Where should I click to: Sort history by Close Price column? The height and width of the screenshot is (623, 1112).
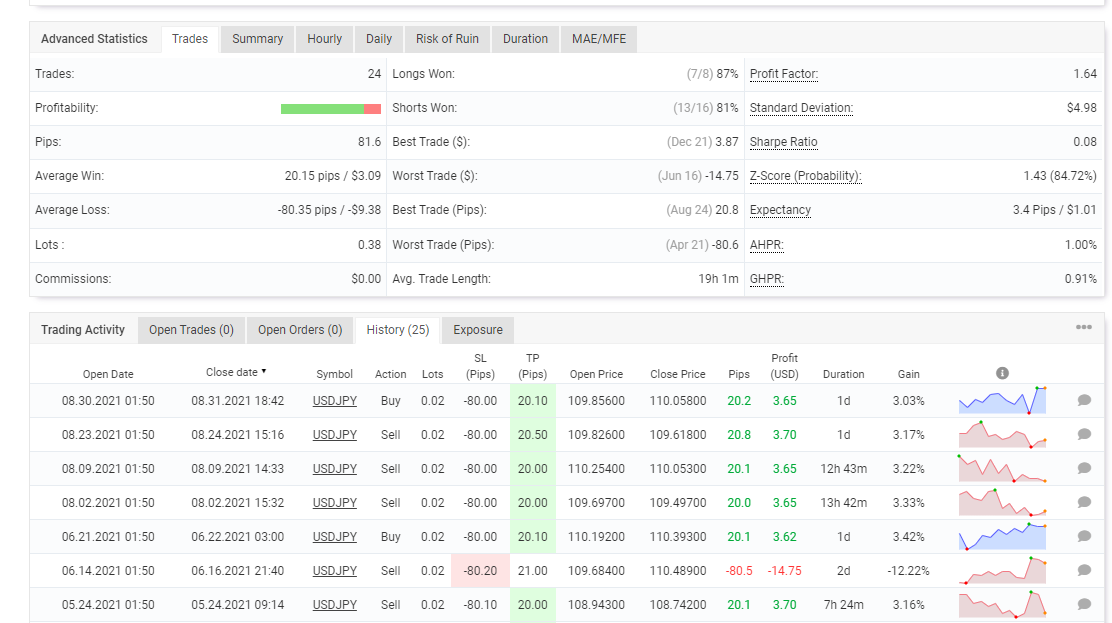coord(678,374)
